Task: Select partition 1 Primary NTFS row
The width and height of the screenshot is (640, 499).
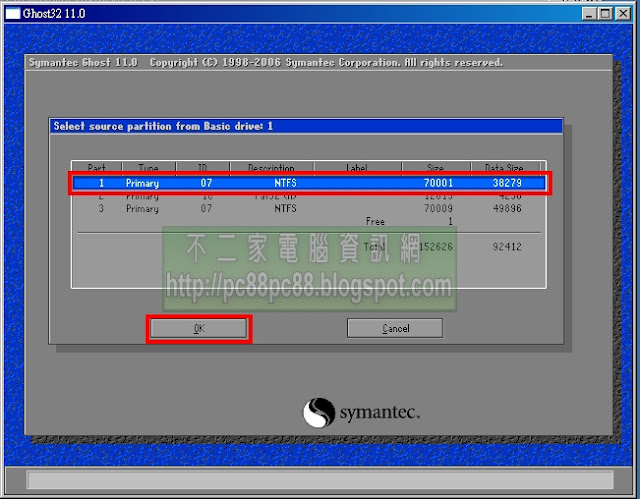Action: 309,183
